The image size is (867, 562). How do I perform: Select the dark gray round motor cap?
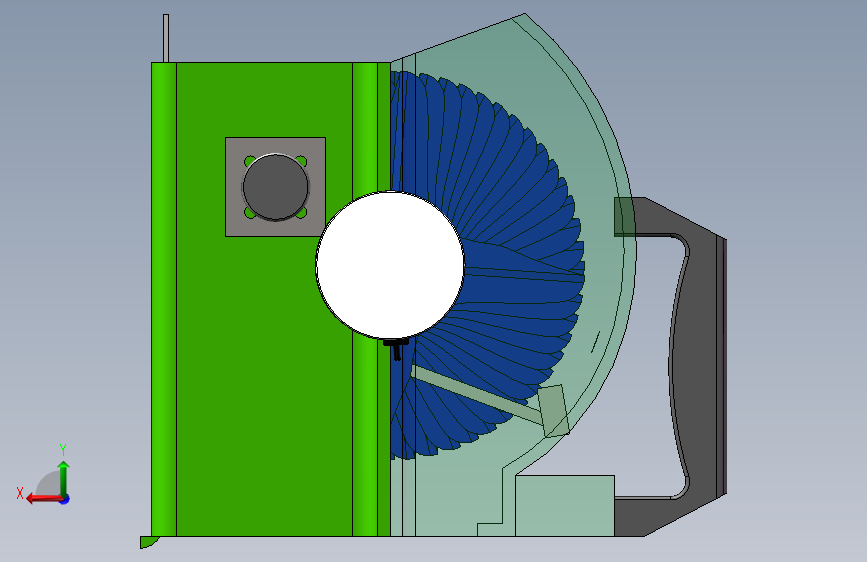point(275,187)
